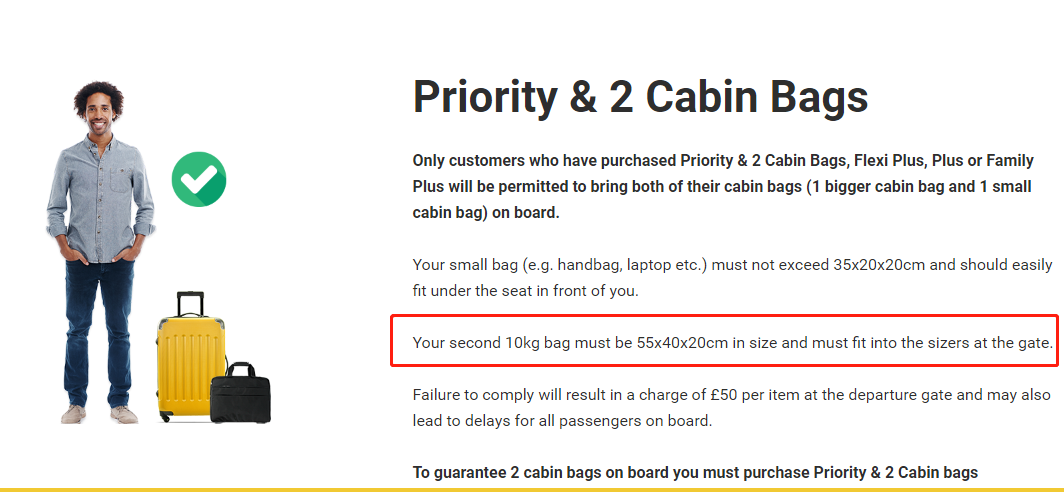Click the suitcase's extended telescopic handle
Image resolution: width=1064 pixels, height=492 pixels.
click(190, 304)
